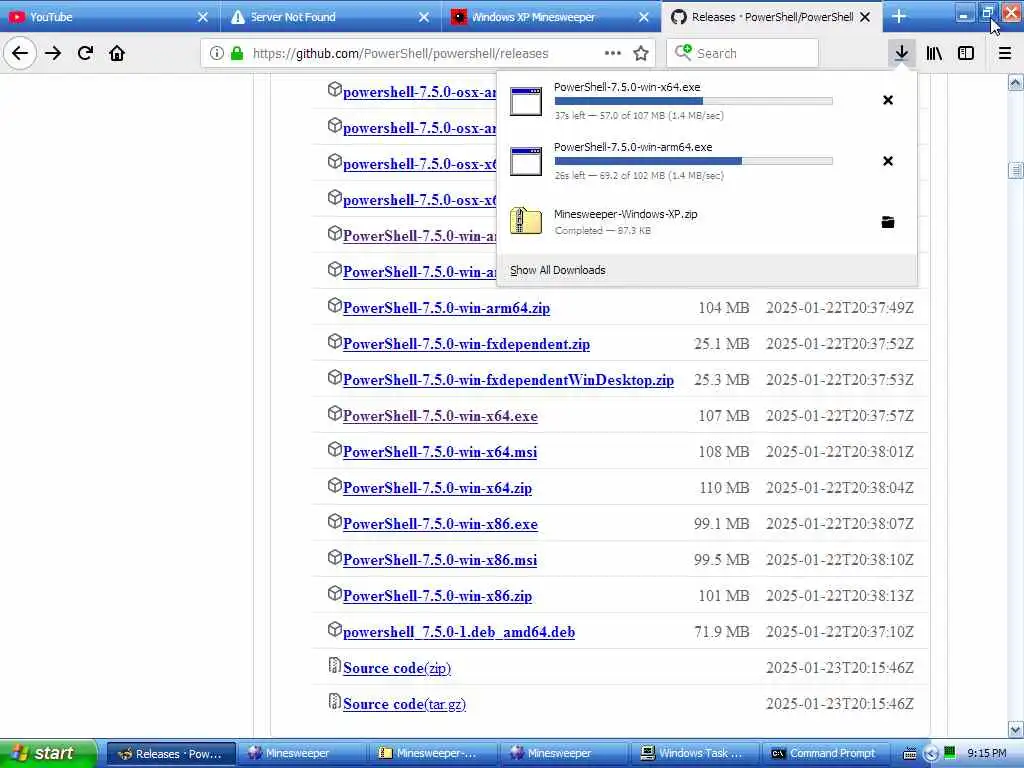Download PowerShell-7.5.0-win-x64.exe link
Viewport: 1024px width, 768px height.
440,416
